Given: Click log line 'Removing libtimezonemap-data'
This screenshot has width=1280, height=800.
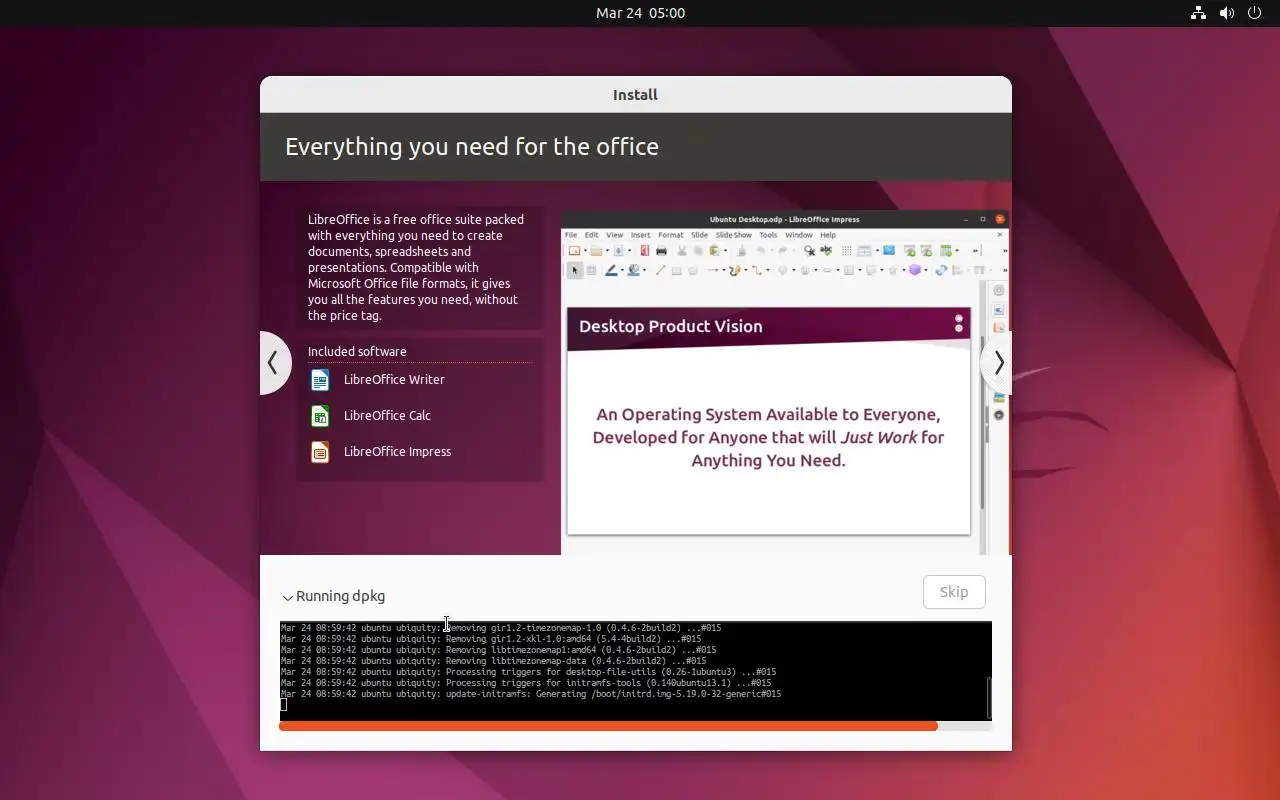Looking at the screenshot, I should click(494, 661).
